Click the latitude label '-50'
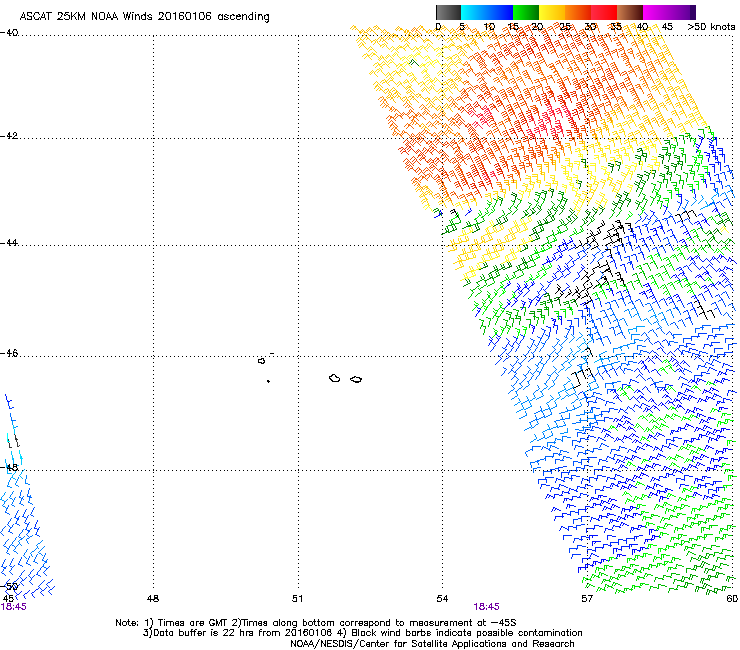Screen dimensions: 740x650 [x=9, y=586]
